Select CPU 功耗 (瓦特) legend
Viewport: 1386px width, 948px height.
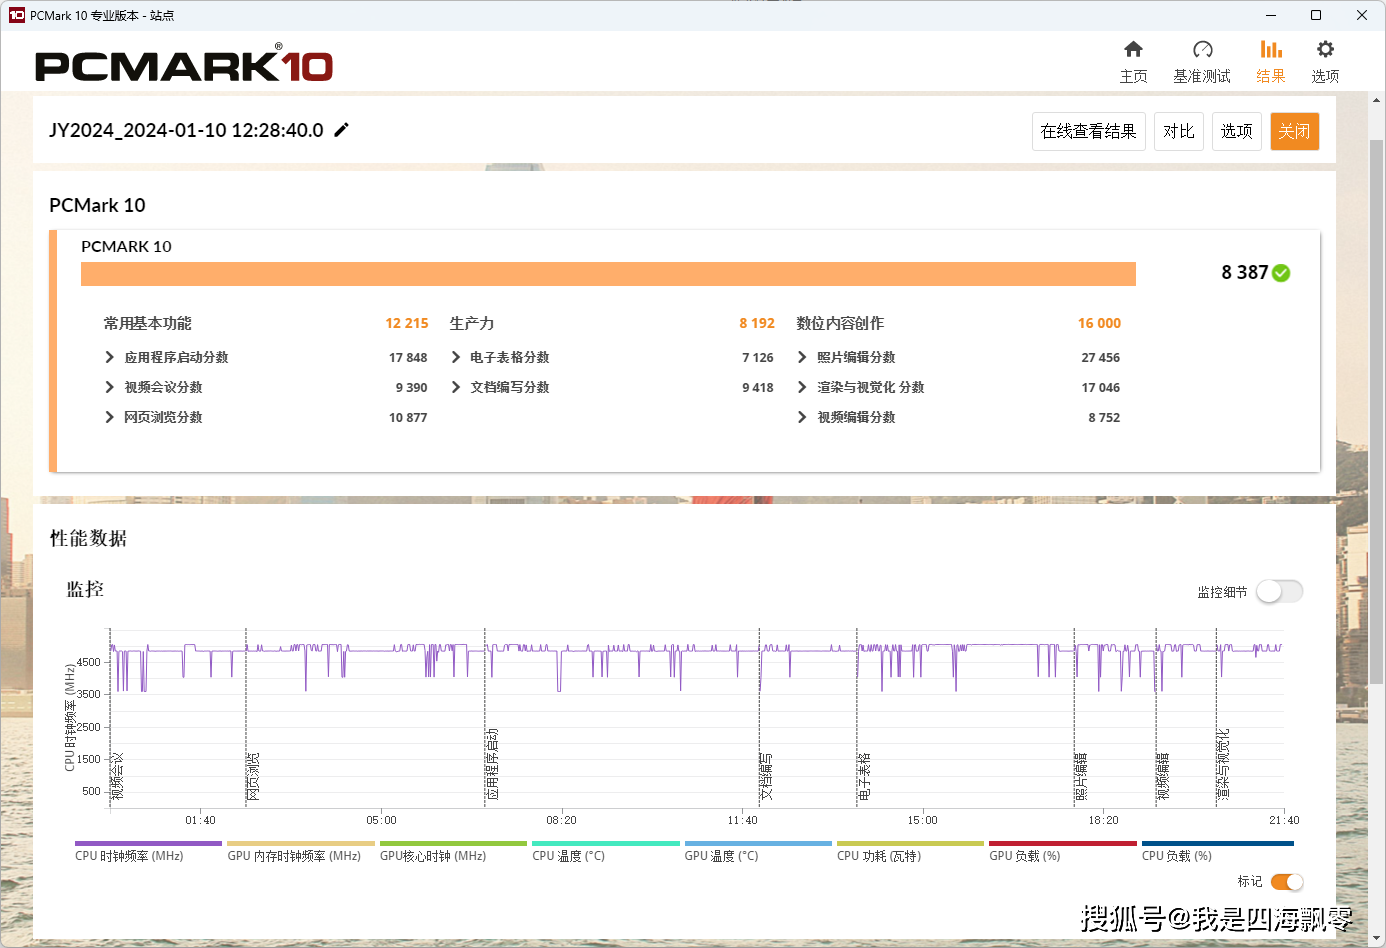pos(910,851)
